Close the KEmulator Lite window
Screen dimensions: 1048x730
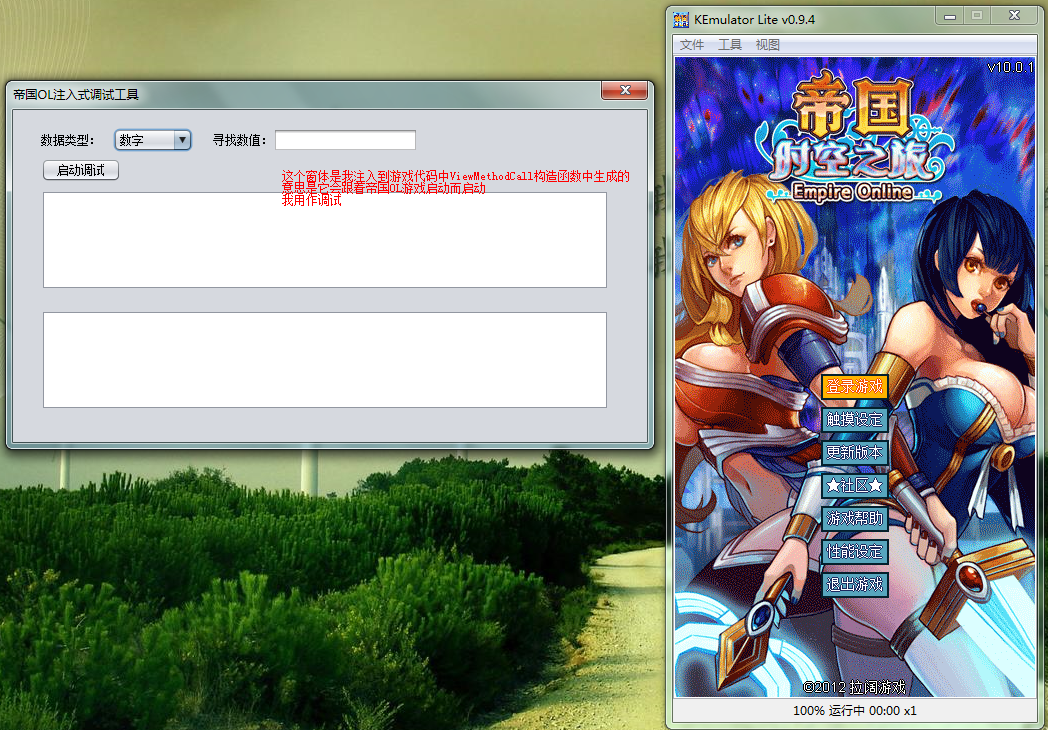click(1014, 16)
